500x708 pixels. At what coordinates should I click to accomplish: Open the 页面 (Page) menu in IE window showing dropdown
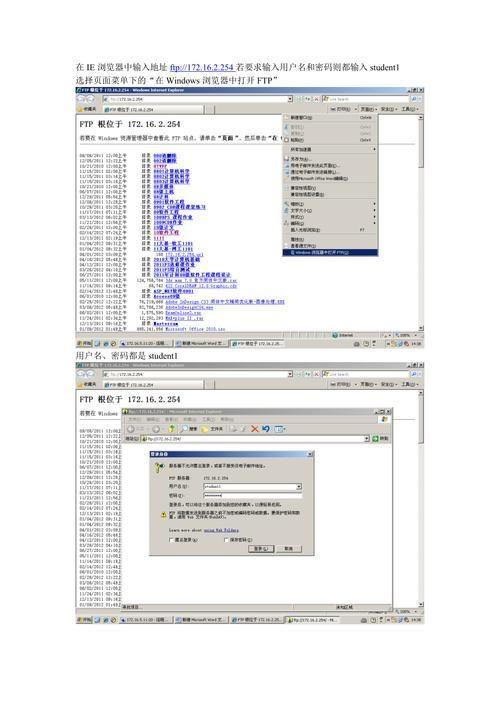coord(368,109)
